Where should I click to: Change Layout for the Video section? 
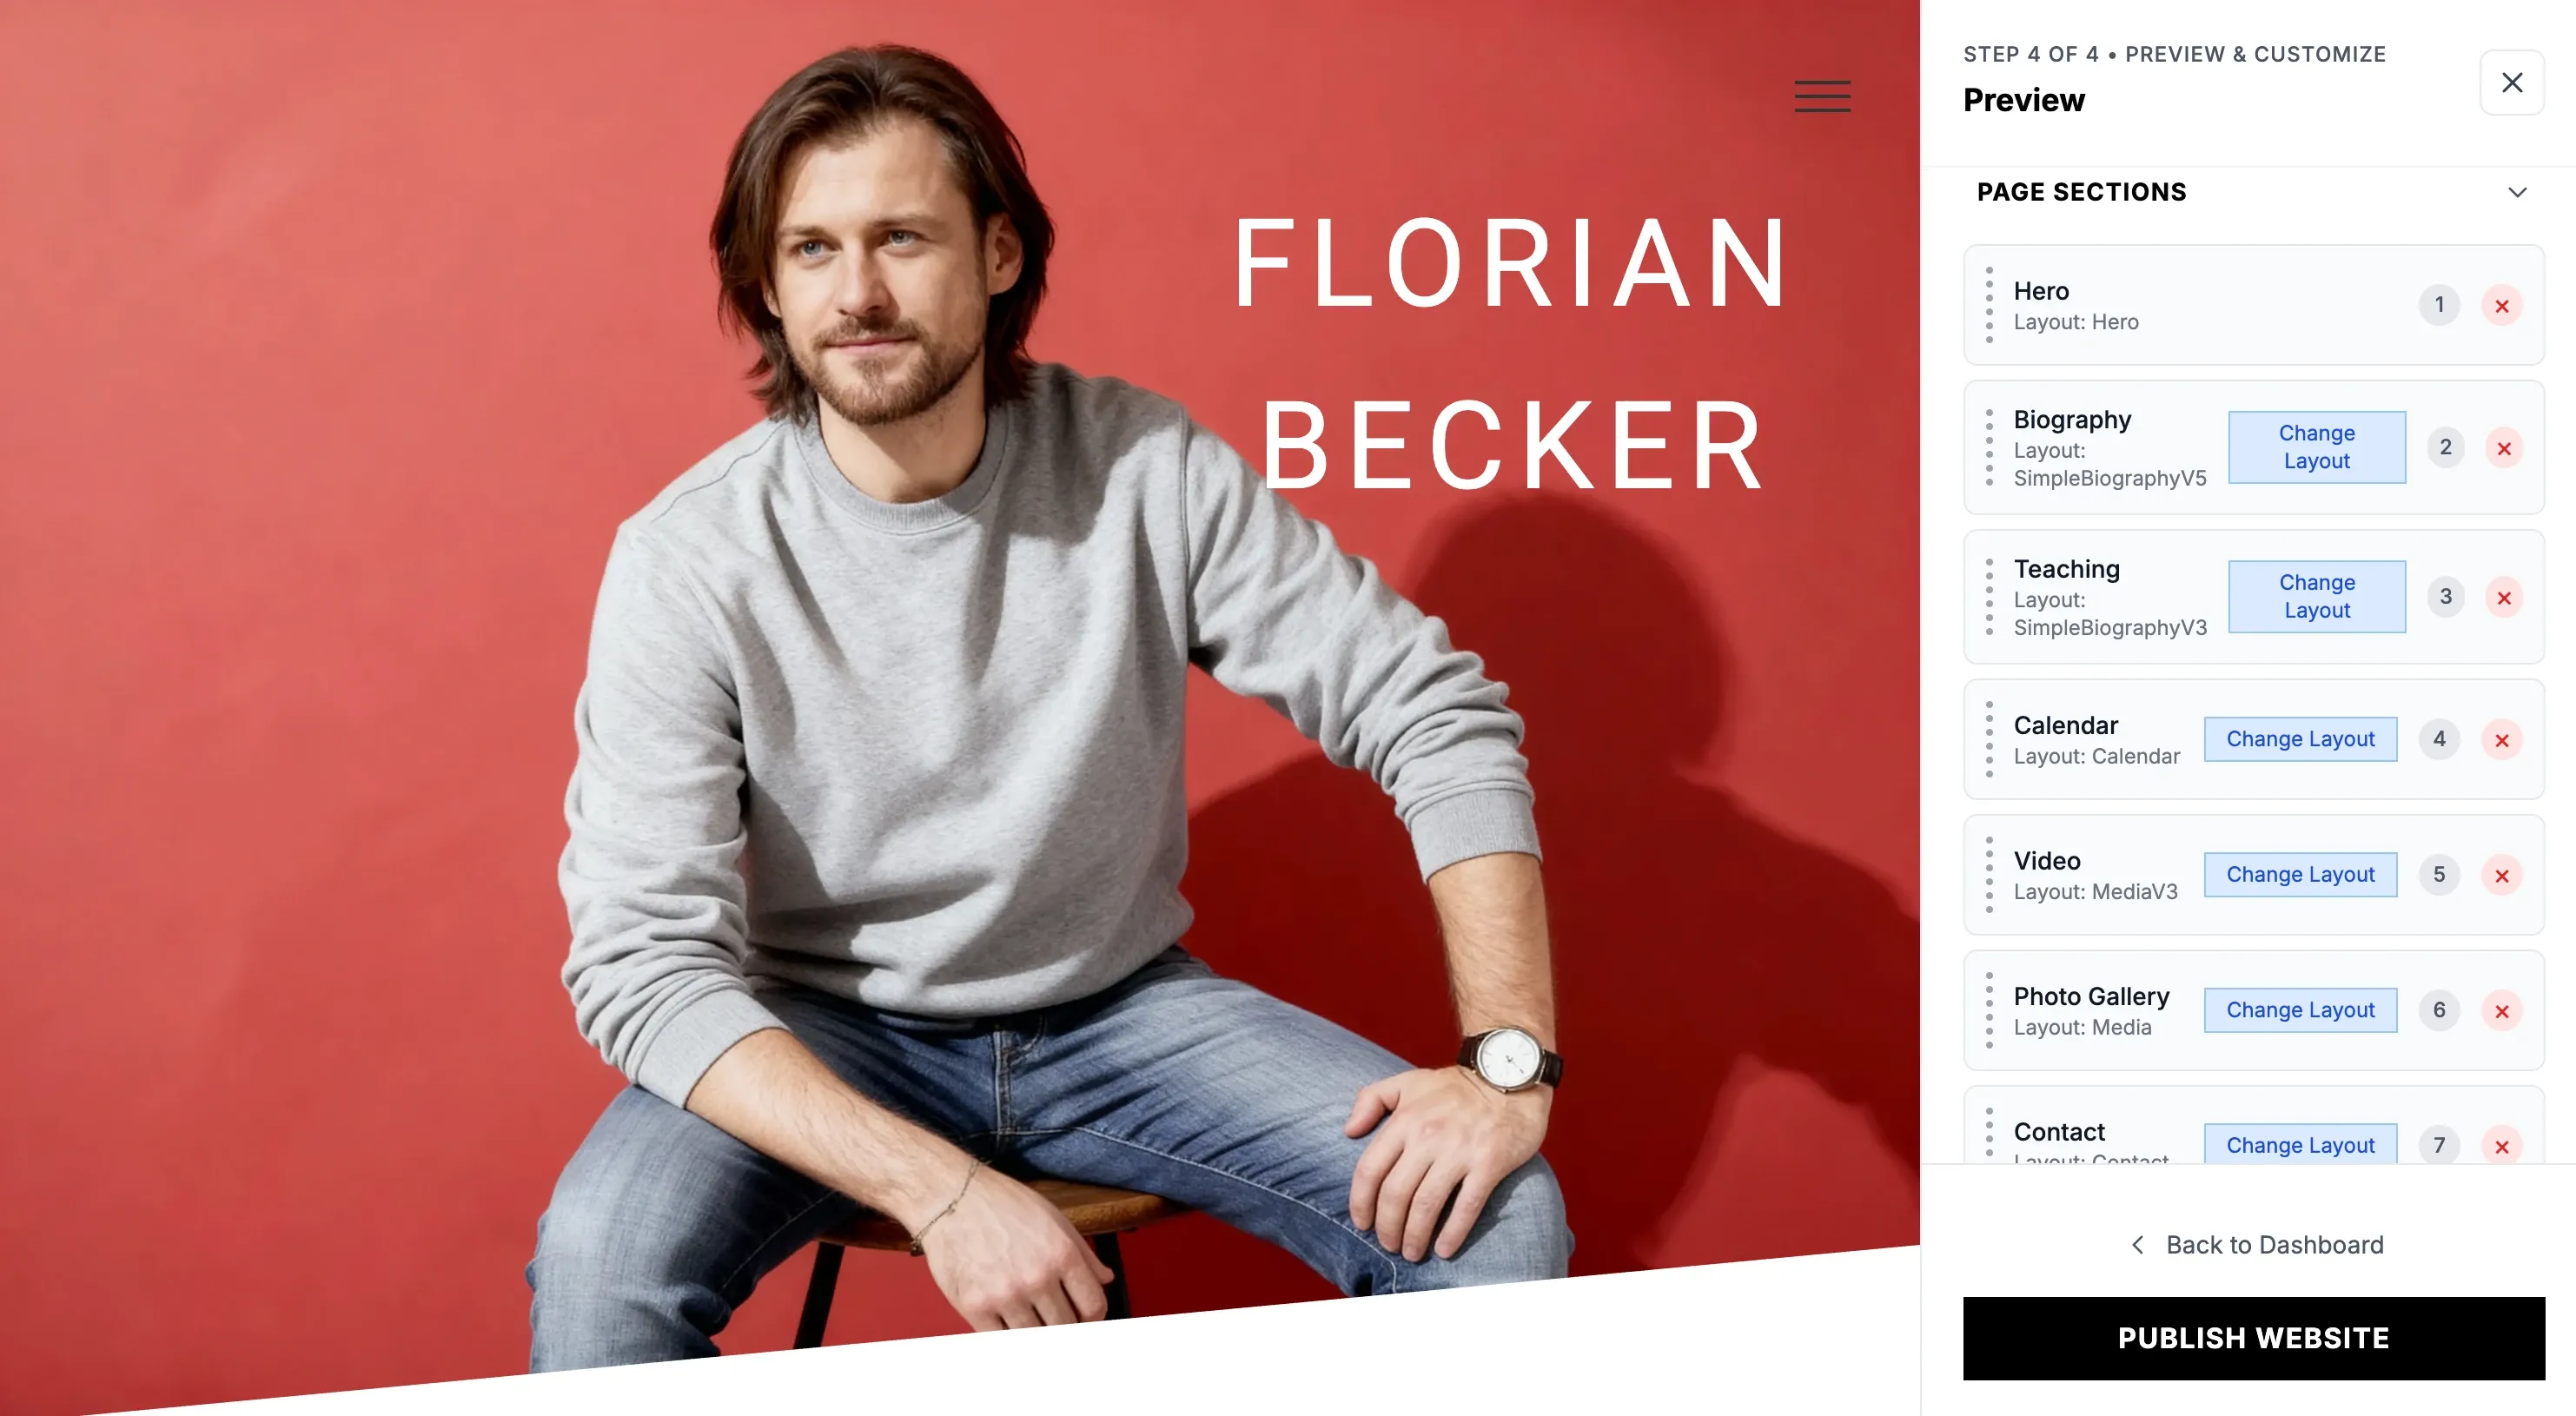(x=2300, y=874)
